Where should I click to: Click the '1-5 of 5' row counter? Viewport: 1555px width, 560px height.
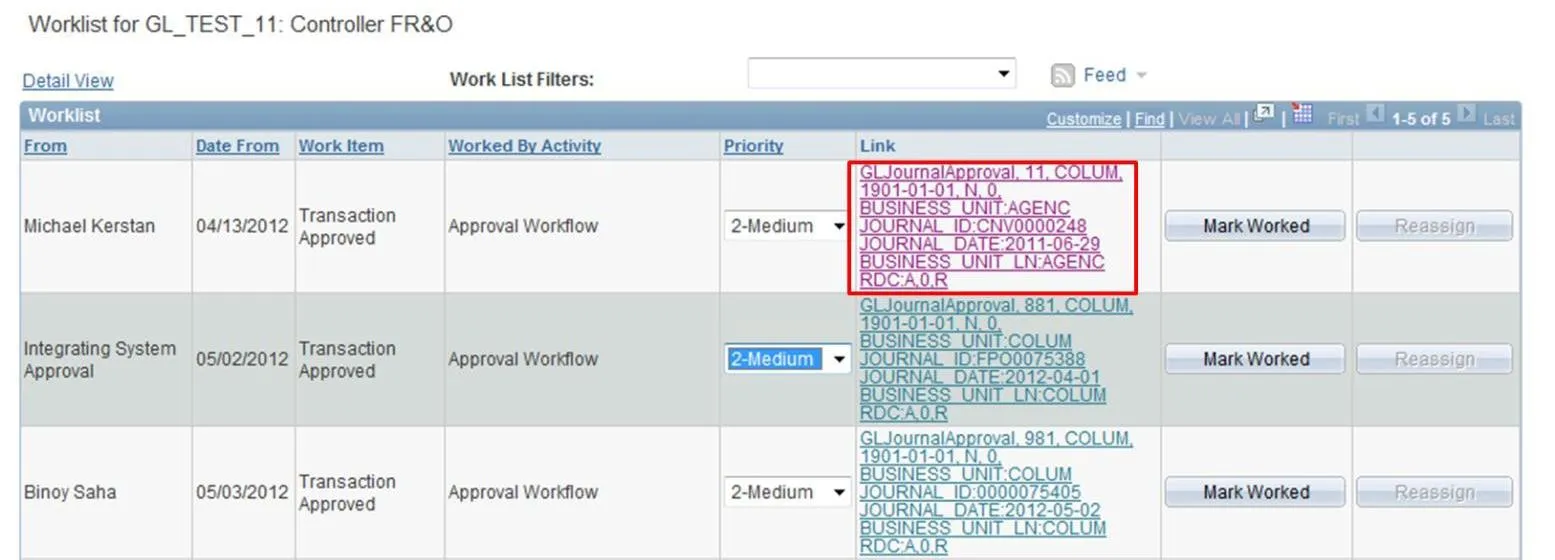pos(1421,119)
